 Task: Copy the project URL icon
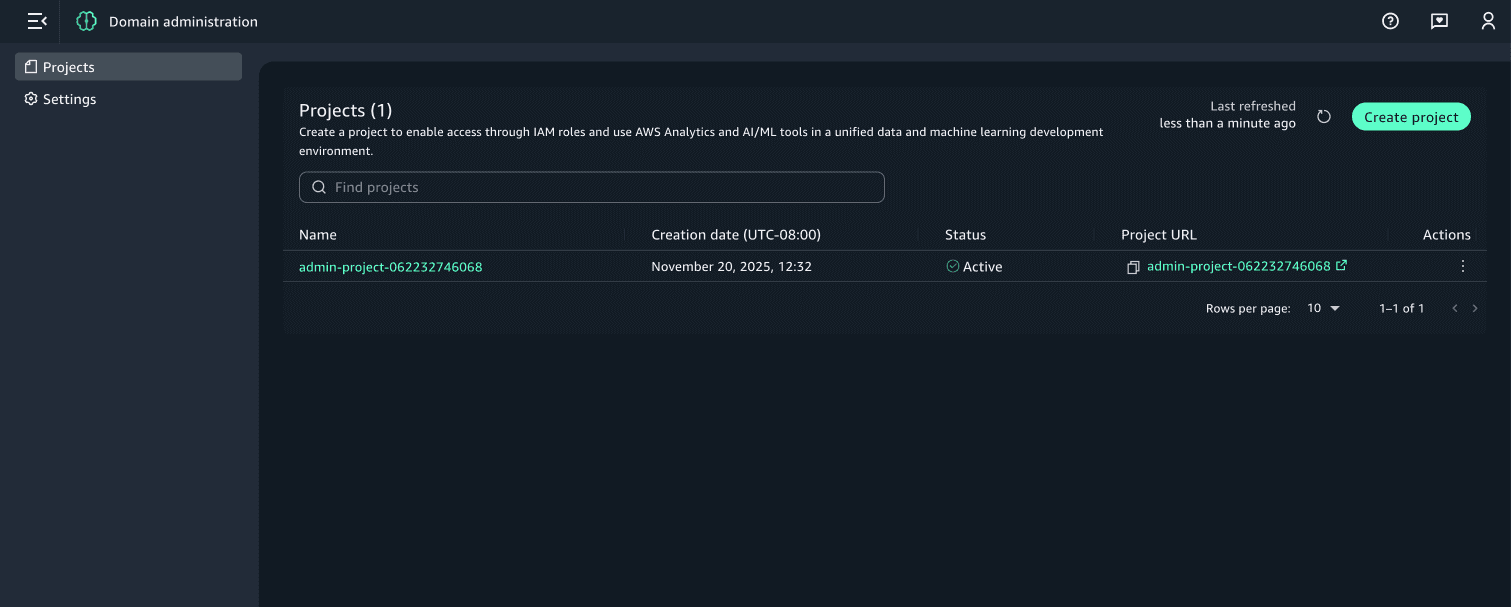click(1133, 267)
